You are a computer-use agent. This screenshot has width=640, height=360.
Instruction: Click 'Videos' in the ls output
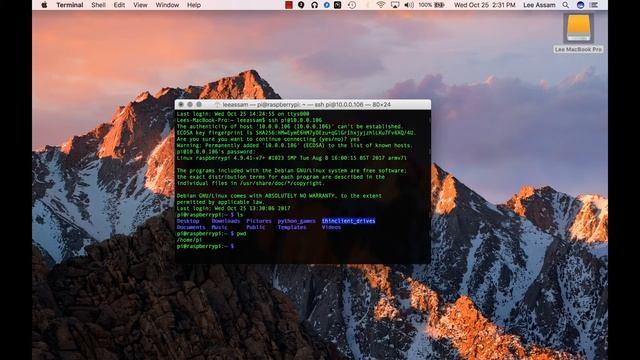[331, 227]
